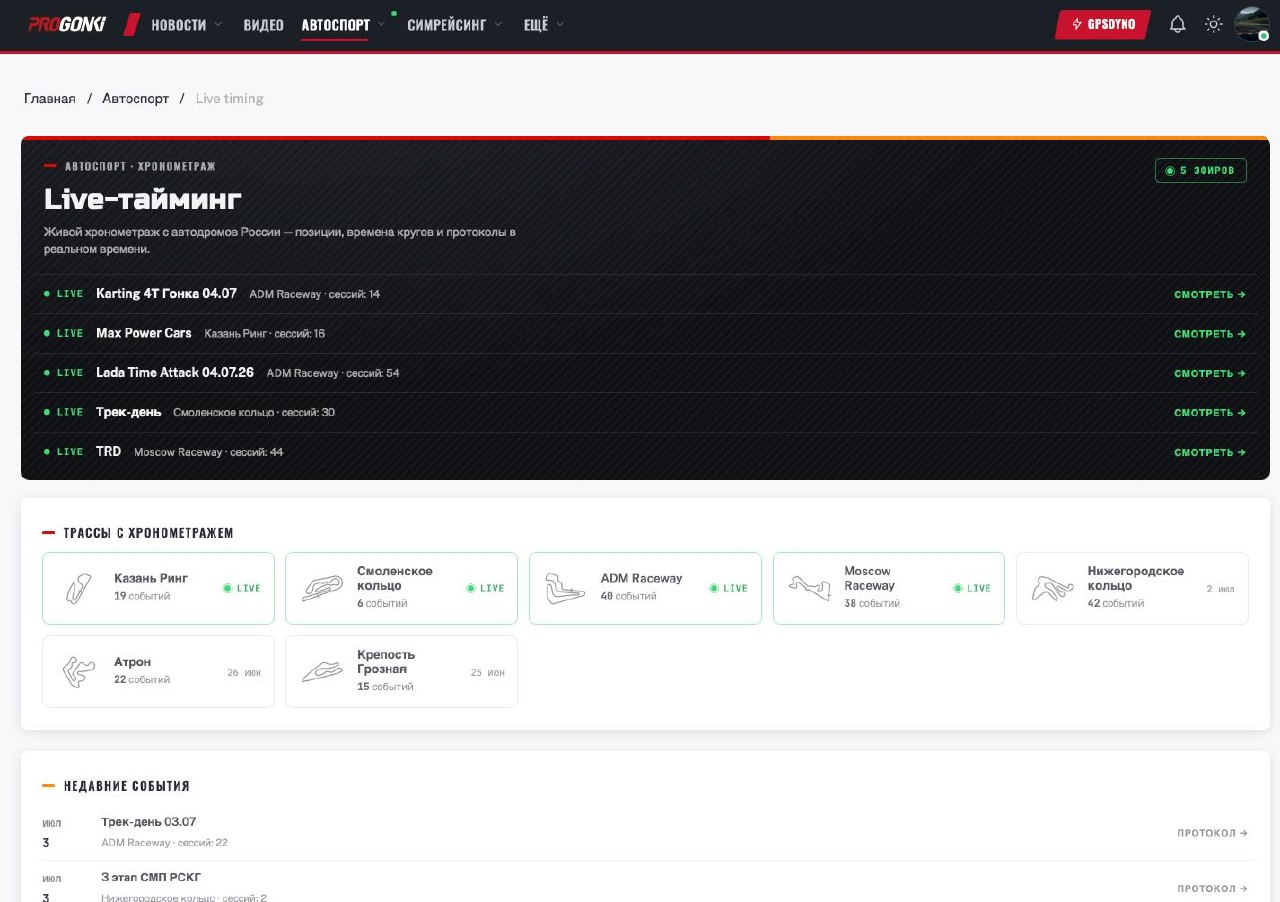Viewport: 1280px width, 902px height.
Task: Open the Lada Time Attack 04.07.26 event
Action: pos(175,372)
